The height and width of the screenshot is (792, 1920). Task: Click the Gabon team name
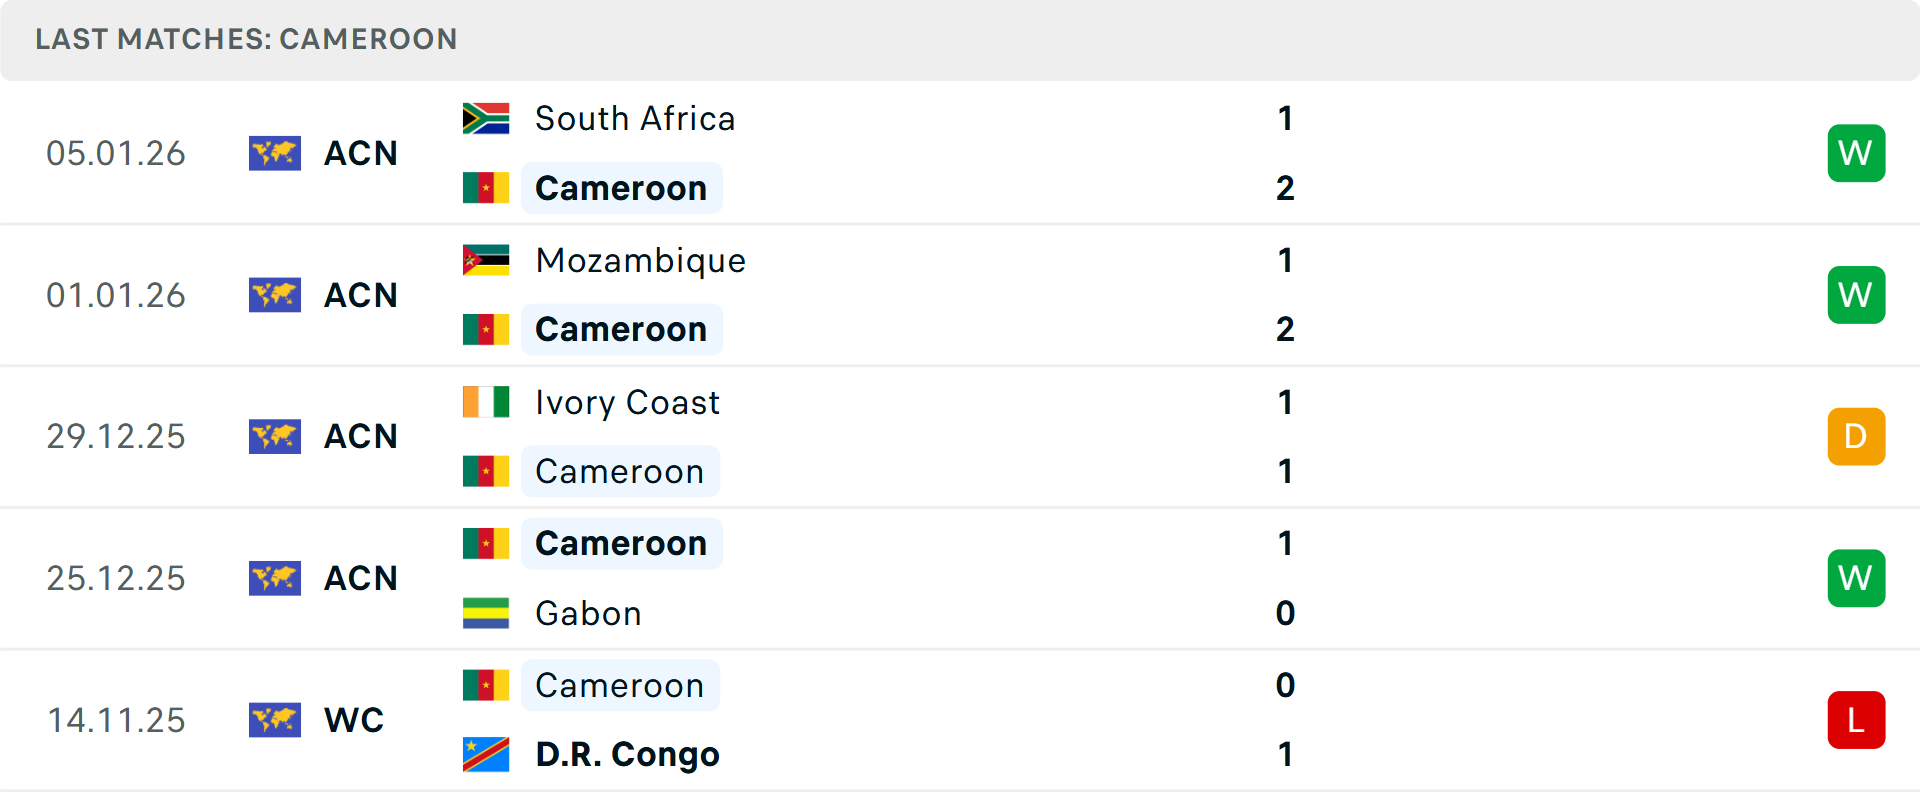(x=588, y=613)
